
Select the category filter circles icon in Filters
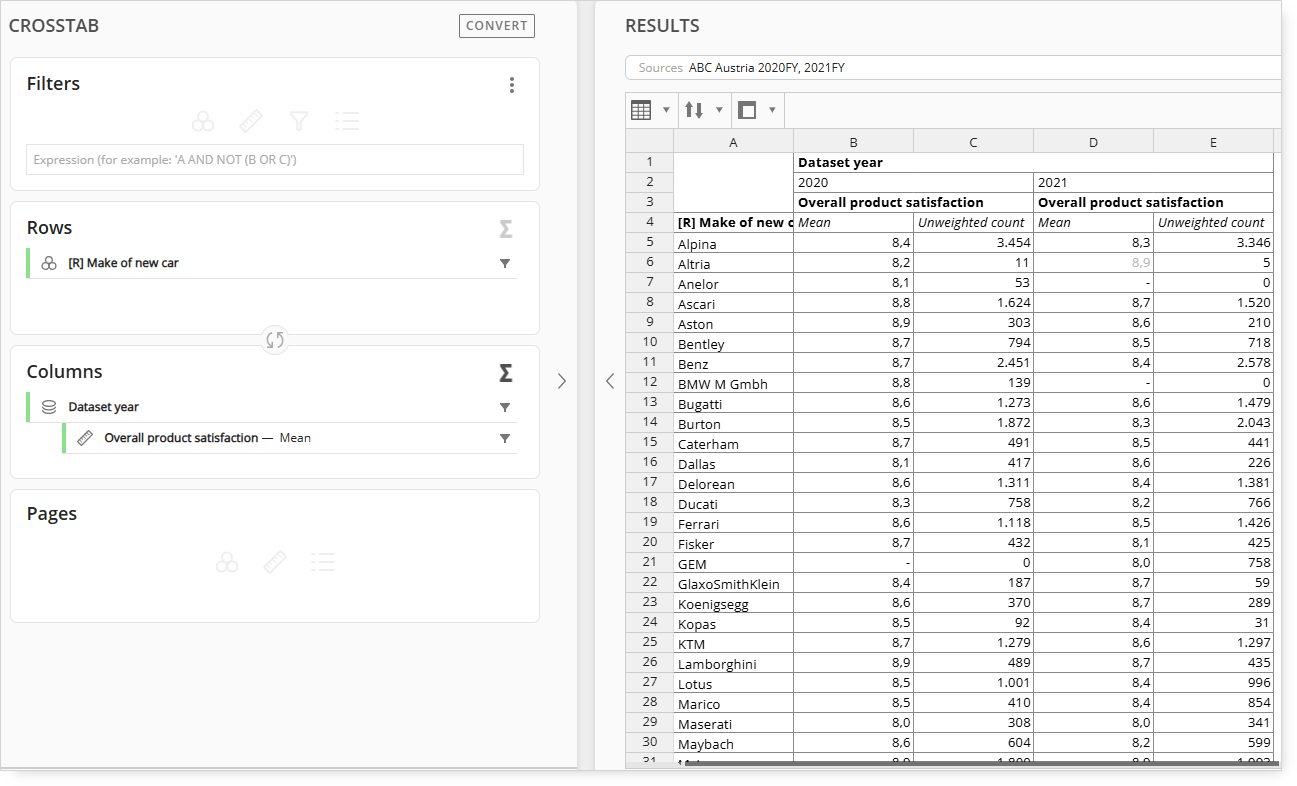(x=203, y=122)
